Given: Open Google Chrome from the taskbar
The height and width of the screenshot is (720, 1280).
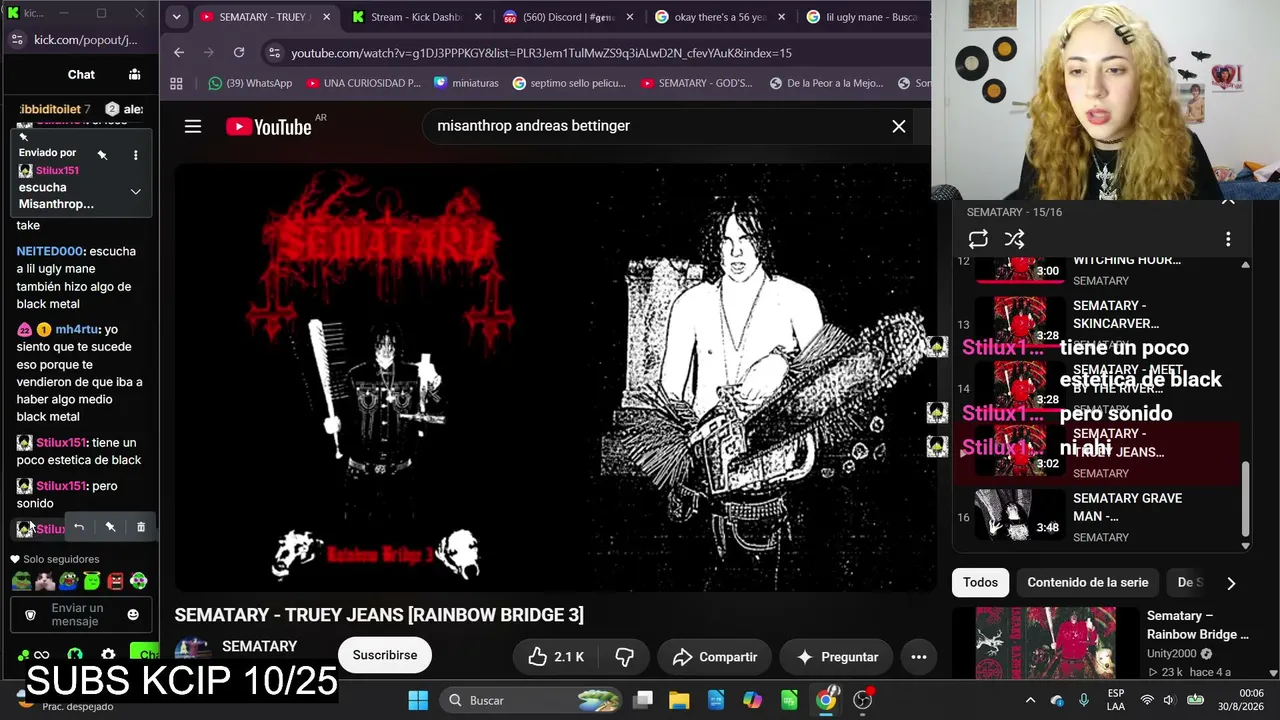Looking at the screenshot, I should [x=826, y=700].
